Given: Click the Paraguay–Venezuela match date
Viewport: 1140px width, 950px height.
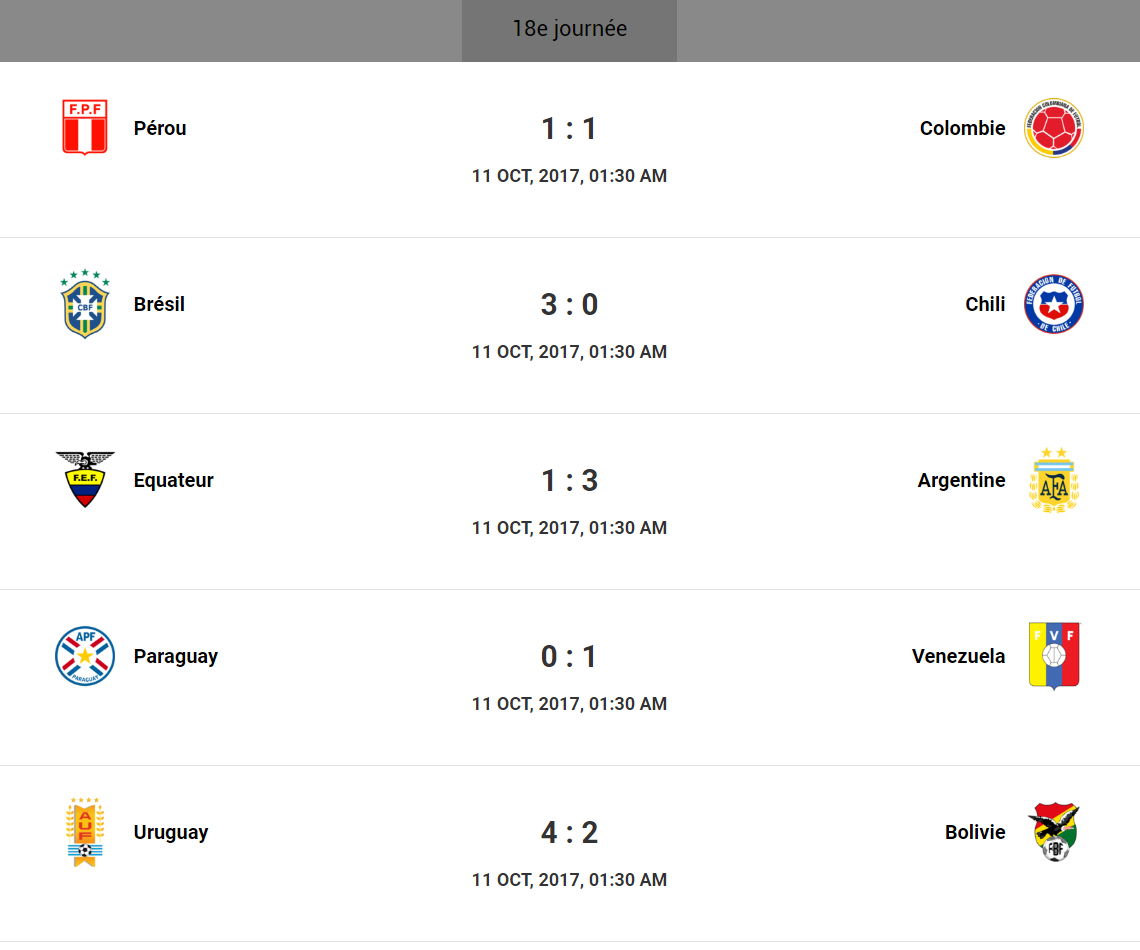Looking at the screenshot, I should click(569, 704).
